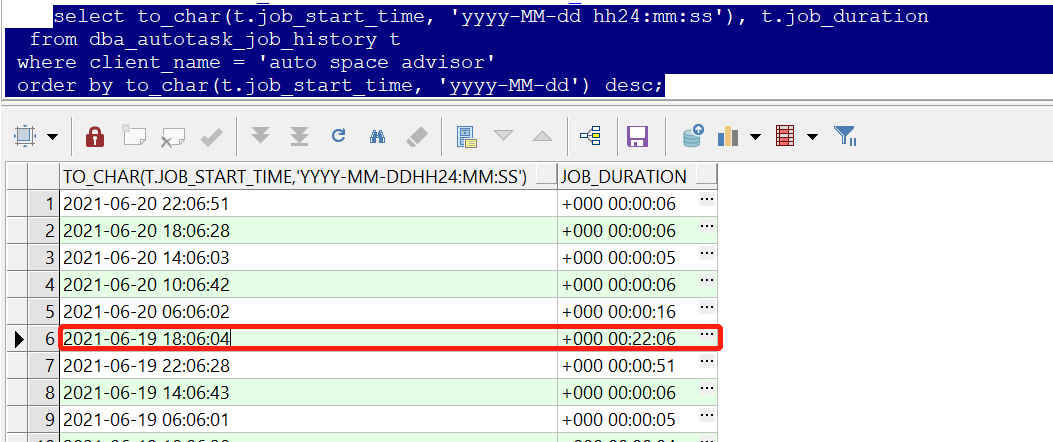Click the ellipsis button in row 1
The image size is (1053, 442).
tap(706, 200)
